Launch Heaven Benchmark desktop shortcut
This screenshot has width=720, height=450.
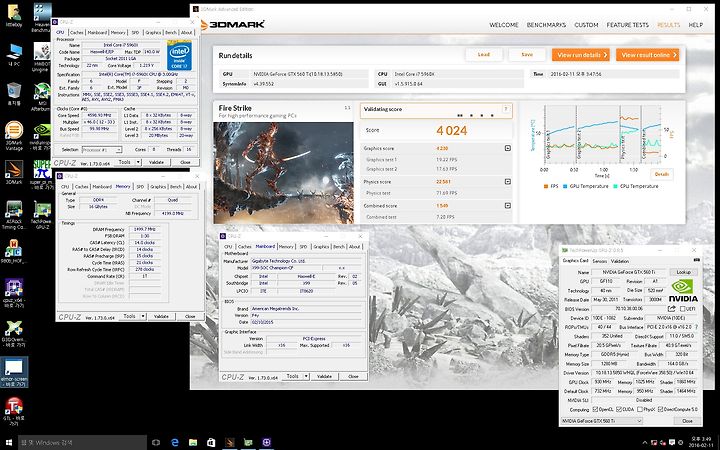pyautogui.click(x=42, y=17)
